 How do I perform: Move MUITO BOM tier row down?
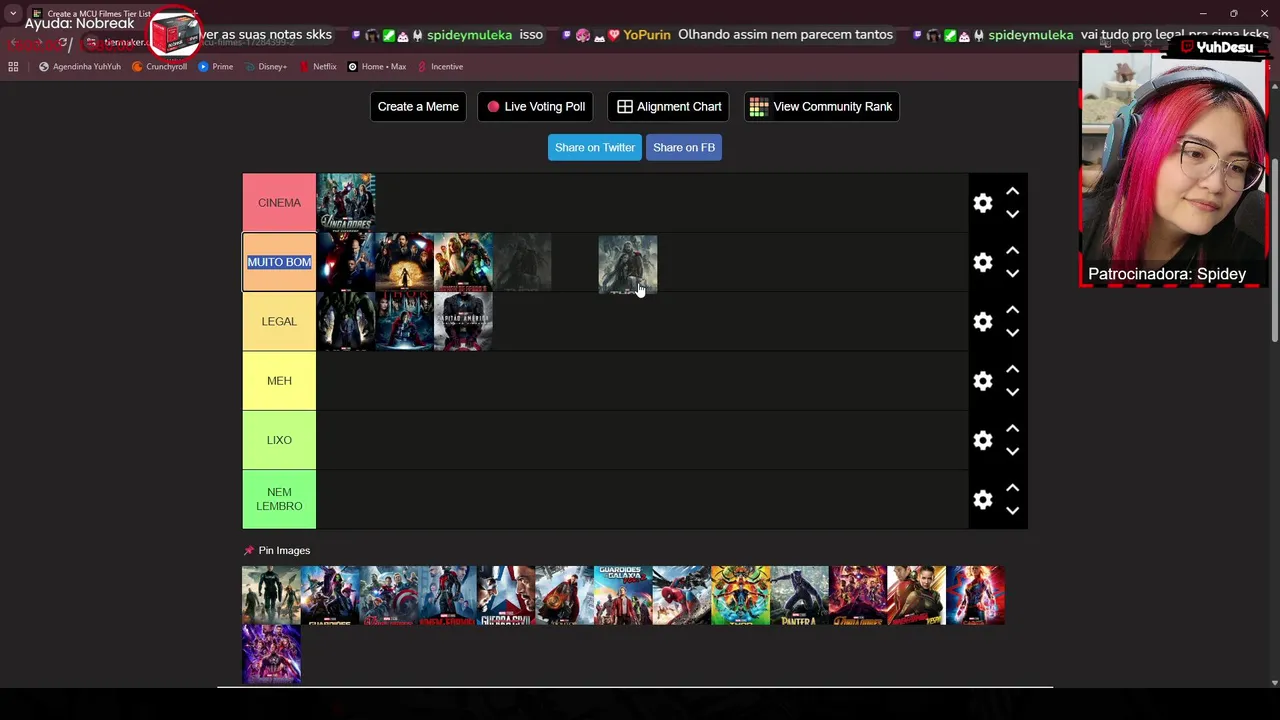[x=1012, y=273]
